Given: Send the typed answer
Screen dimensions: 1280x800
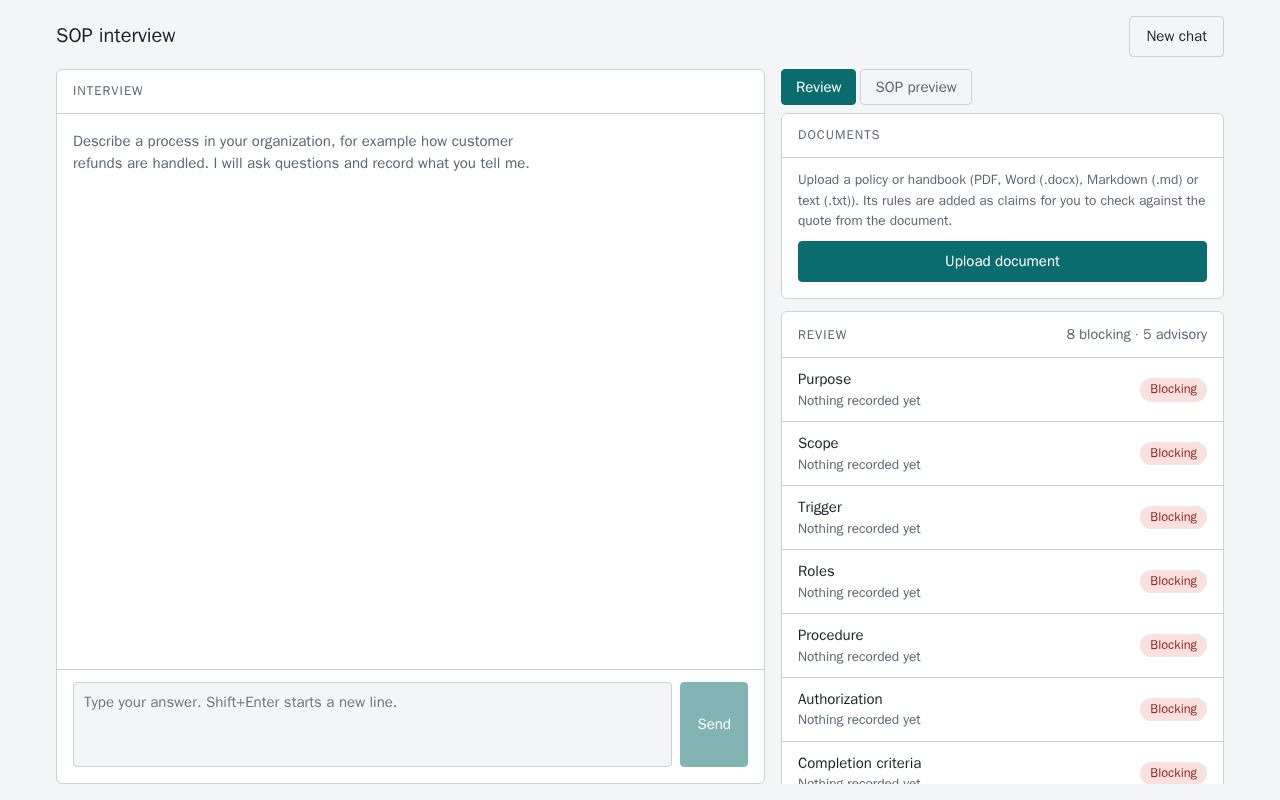Looking at the screenshot, I should click(x=714, y=724).
